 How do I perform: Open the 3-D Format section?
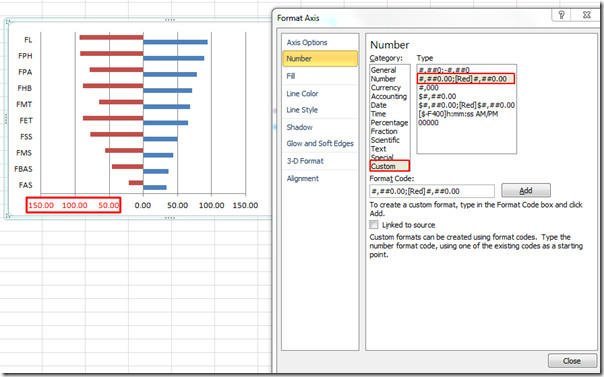(x=305, y=161)
